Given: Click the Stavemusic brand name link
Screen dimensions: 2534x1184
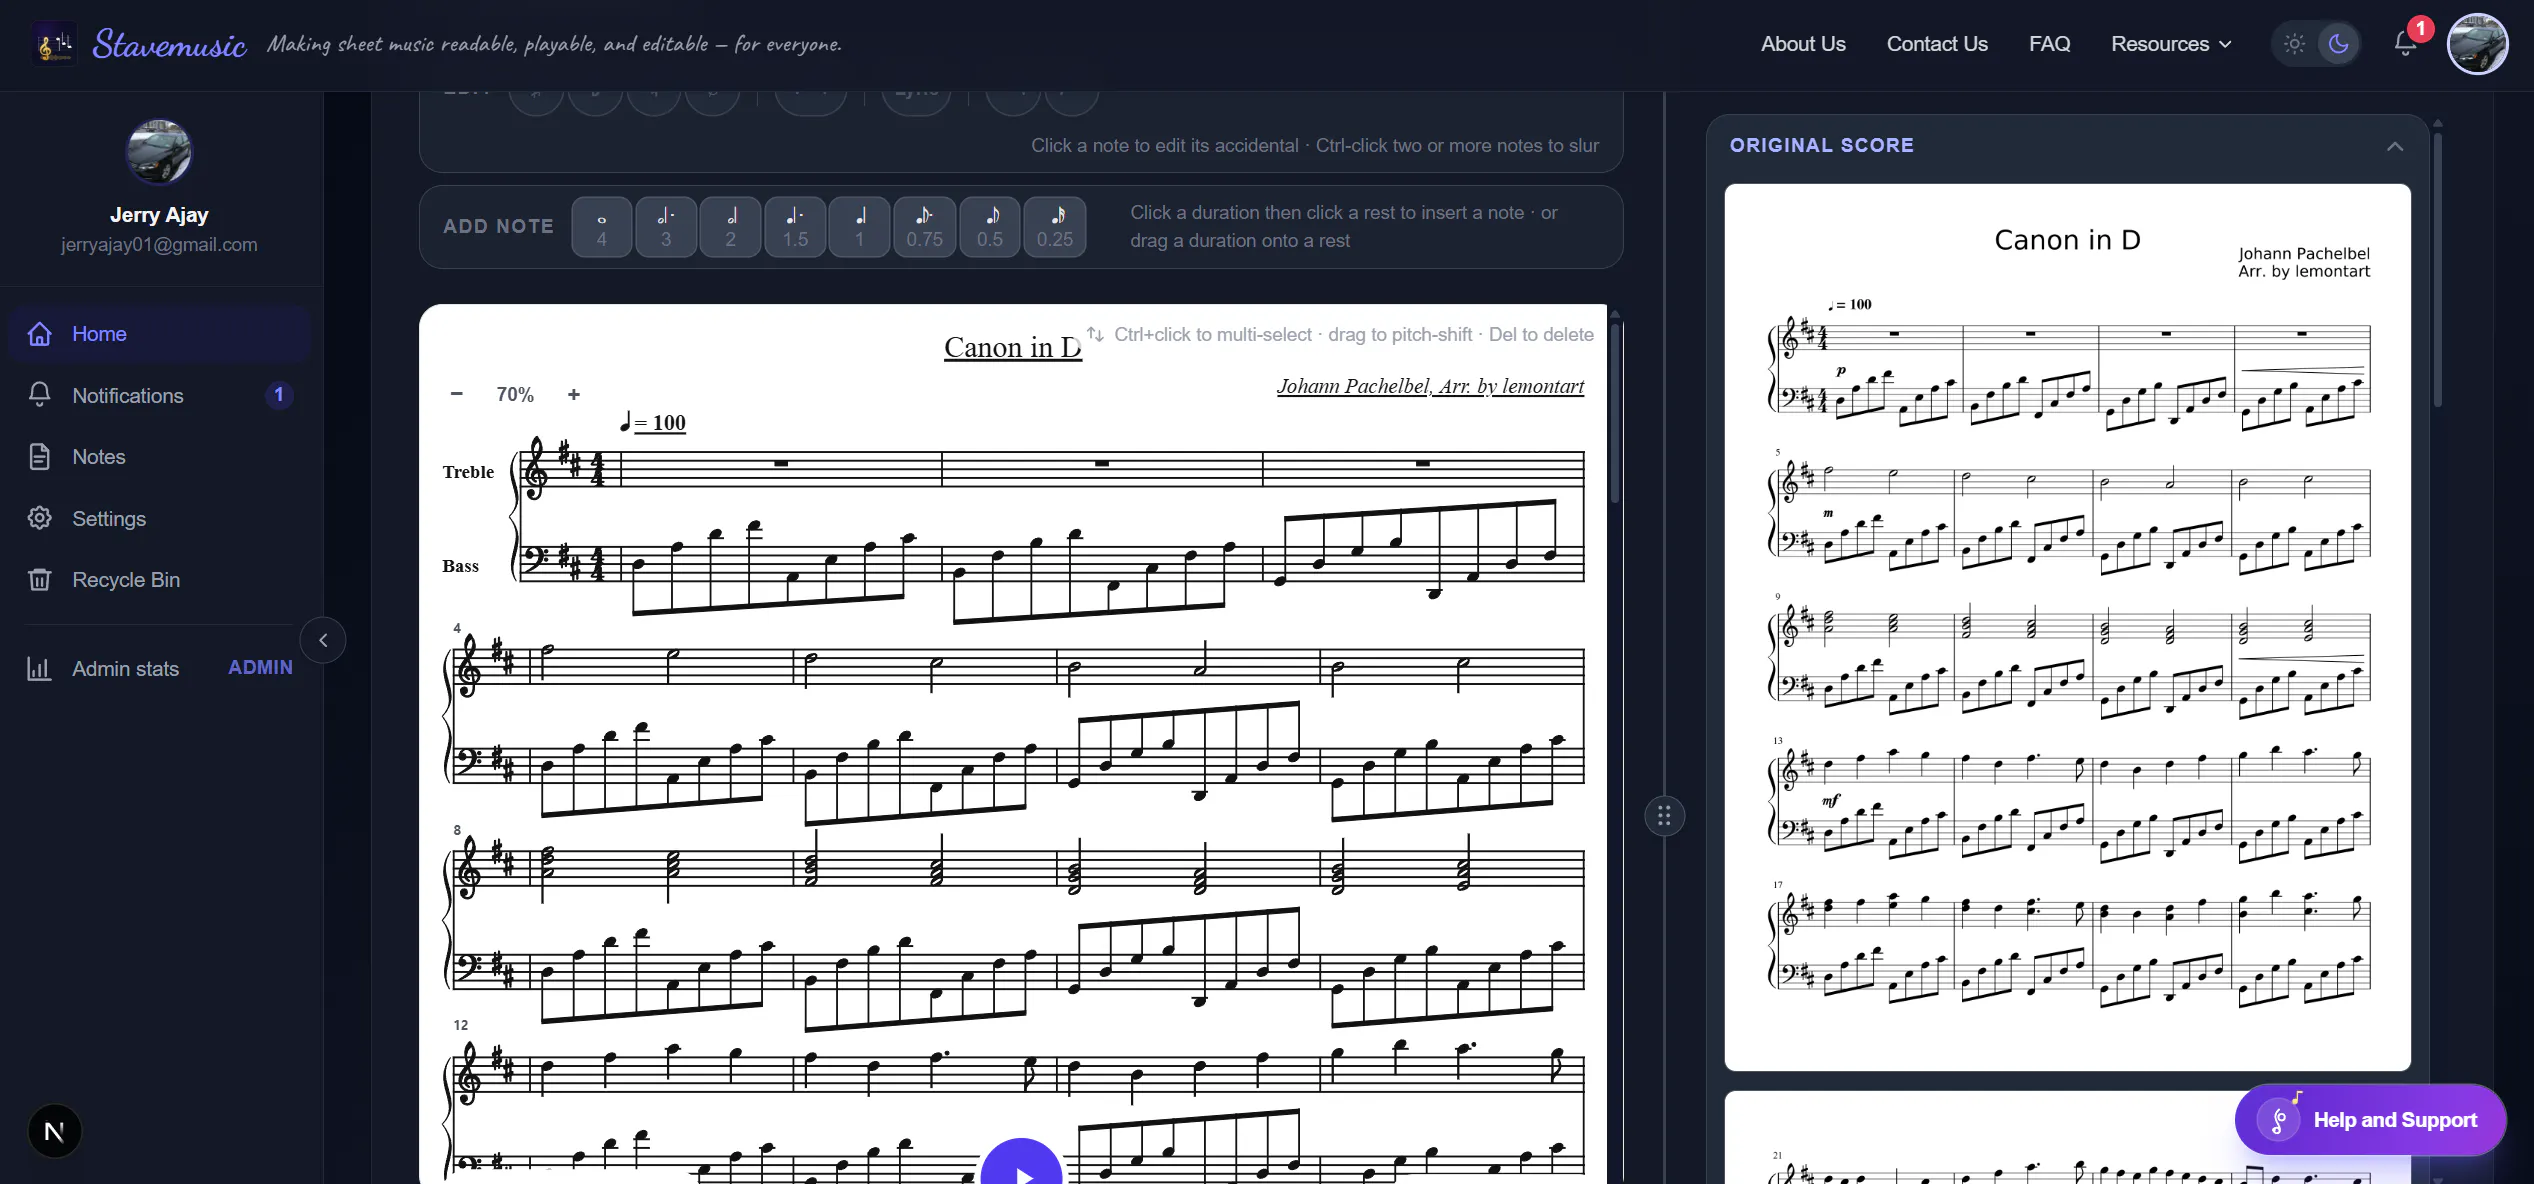Looking at the screenshot, I should [x=169, y=44].
